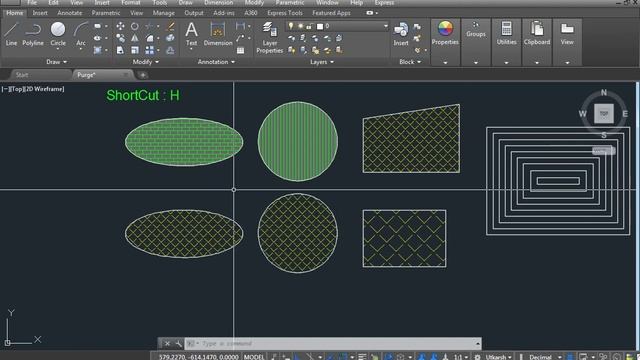Open the Express menu
The width and height of the screenshot is (640, 360).
384,2
